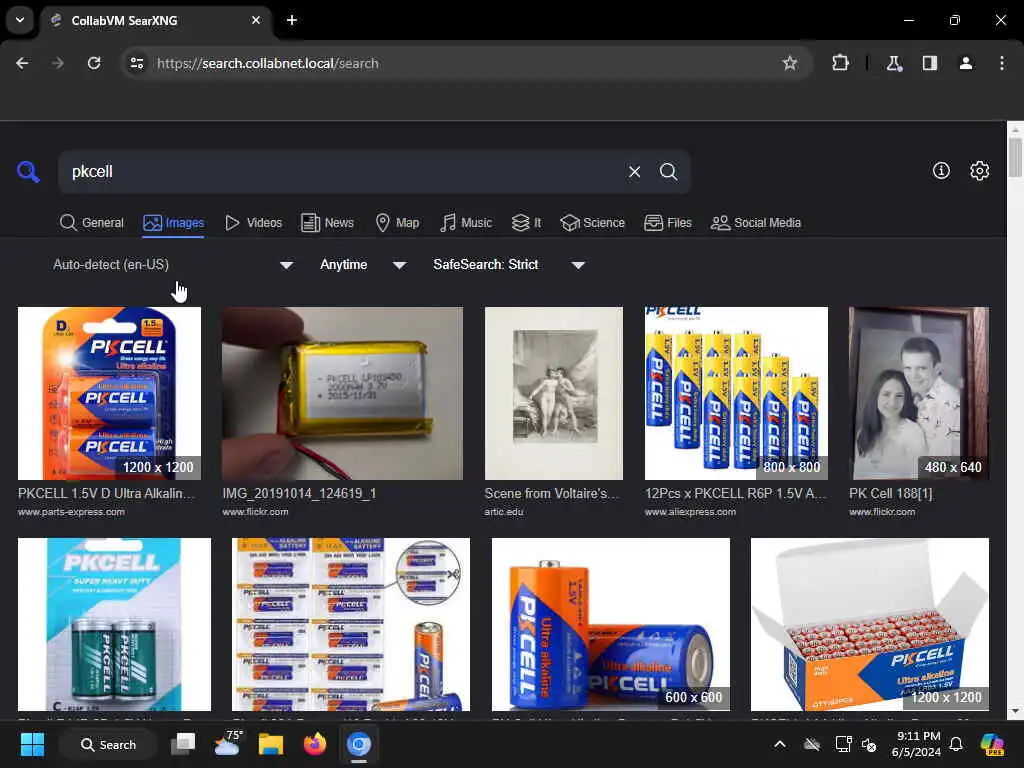The width and height of the screenshot is (1024, 768).
Task: Switch to Map category
Action: tap(397, 223)
